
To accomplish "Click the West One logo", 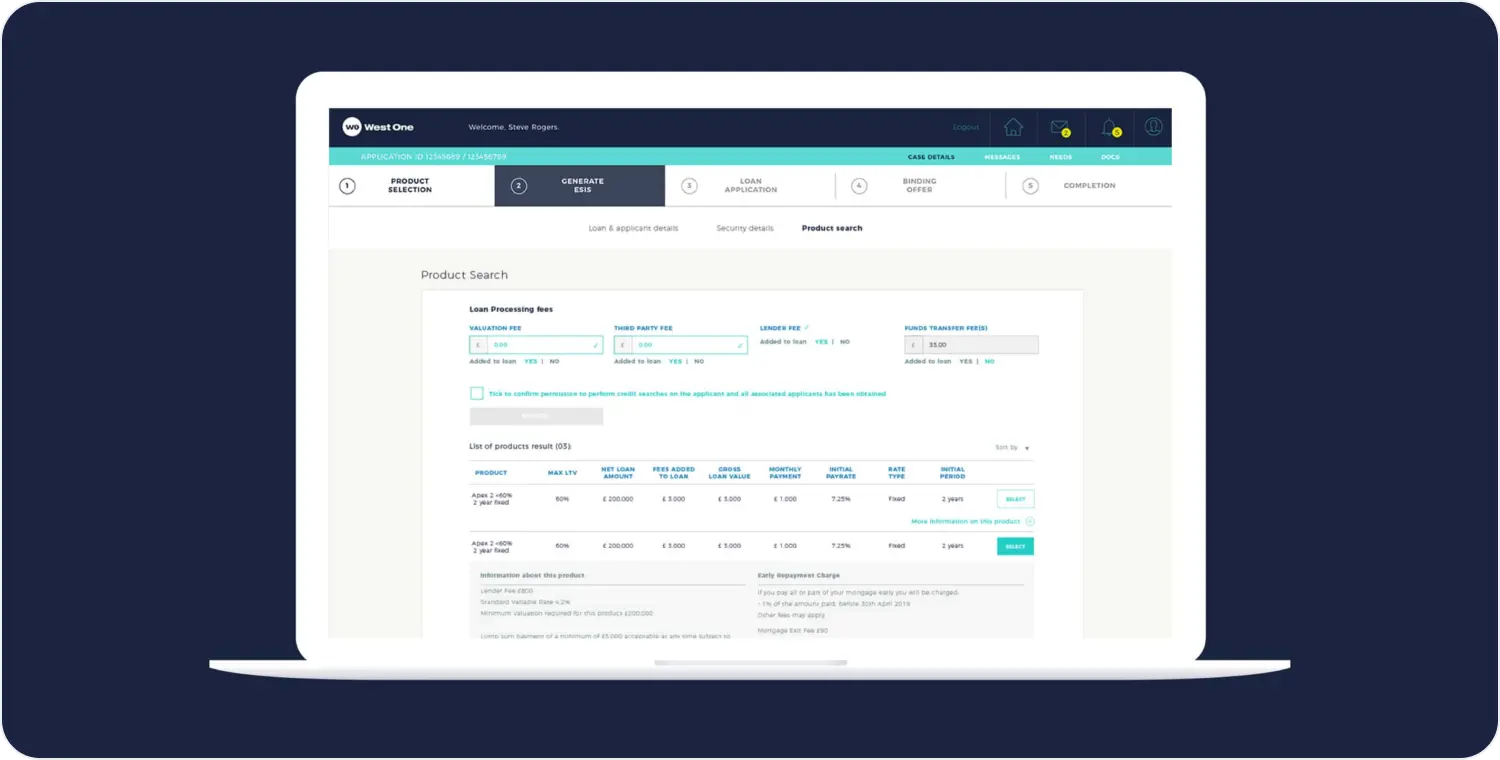I will click(378, 127).
